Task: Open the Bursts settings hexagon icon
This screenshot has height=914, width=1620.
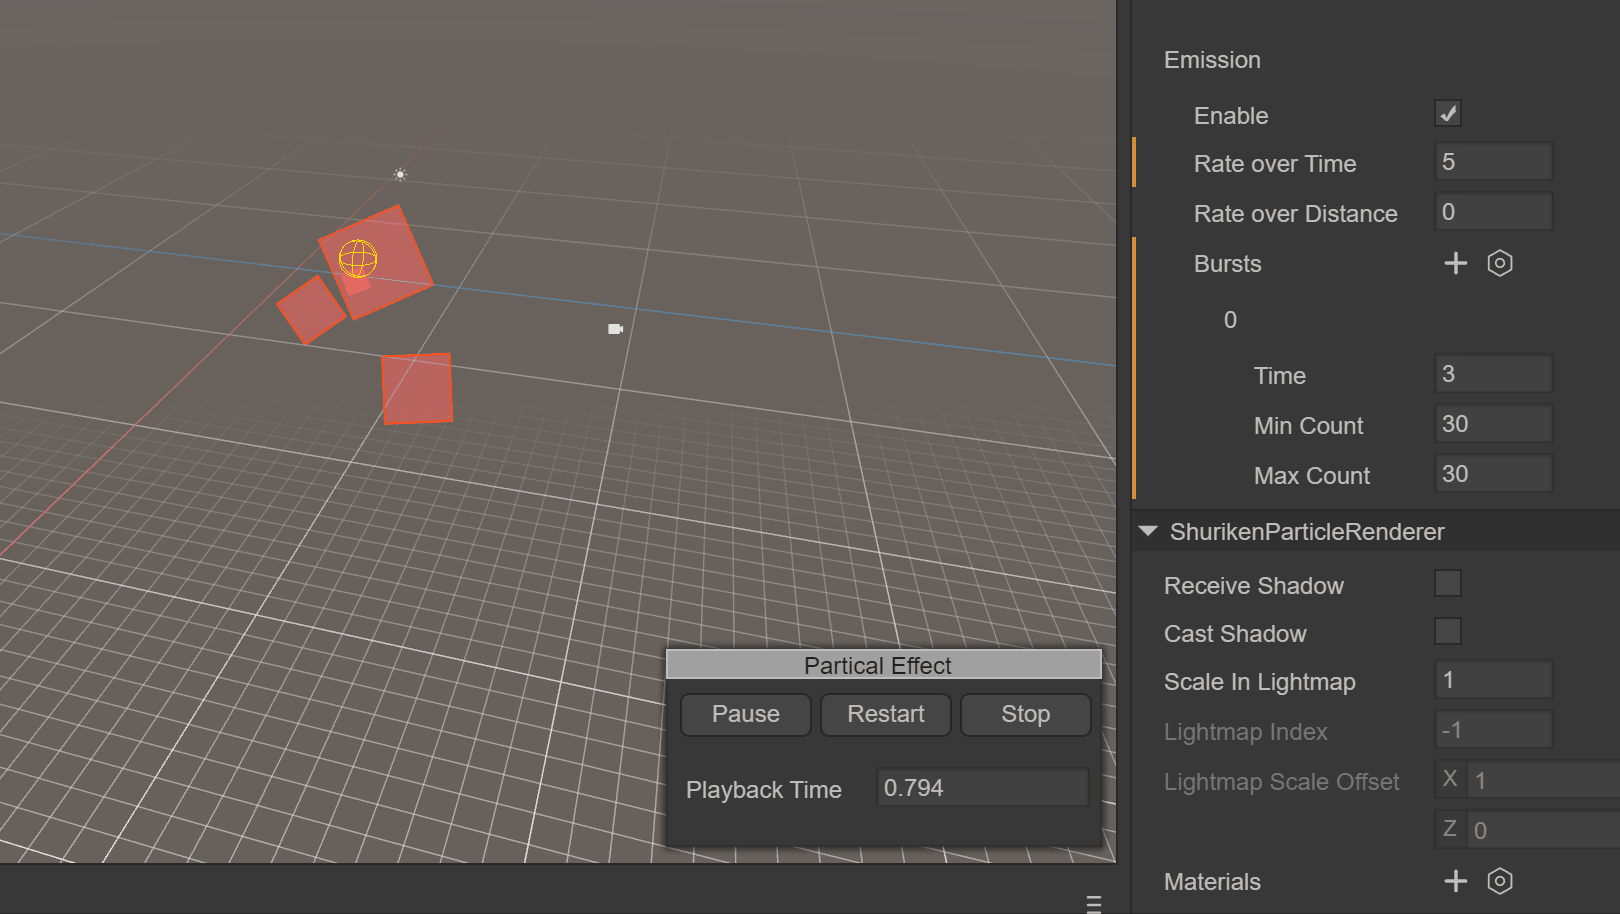Action: coord(1499,263)
